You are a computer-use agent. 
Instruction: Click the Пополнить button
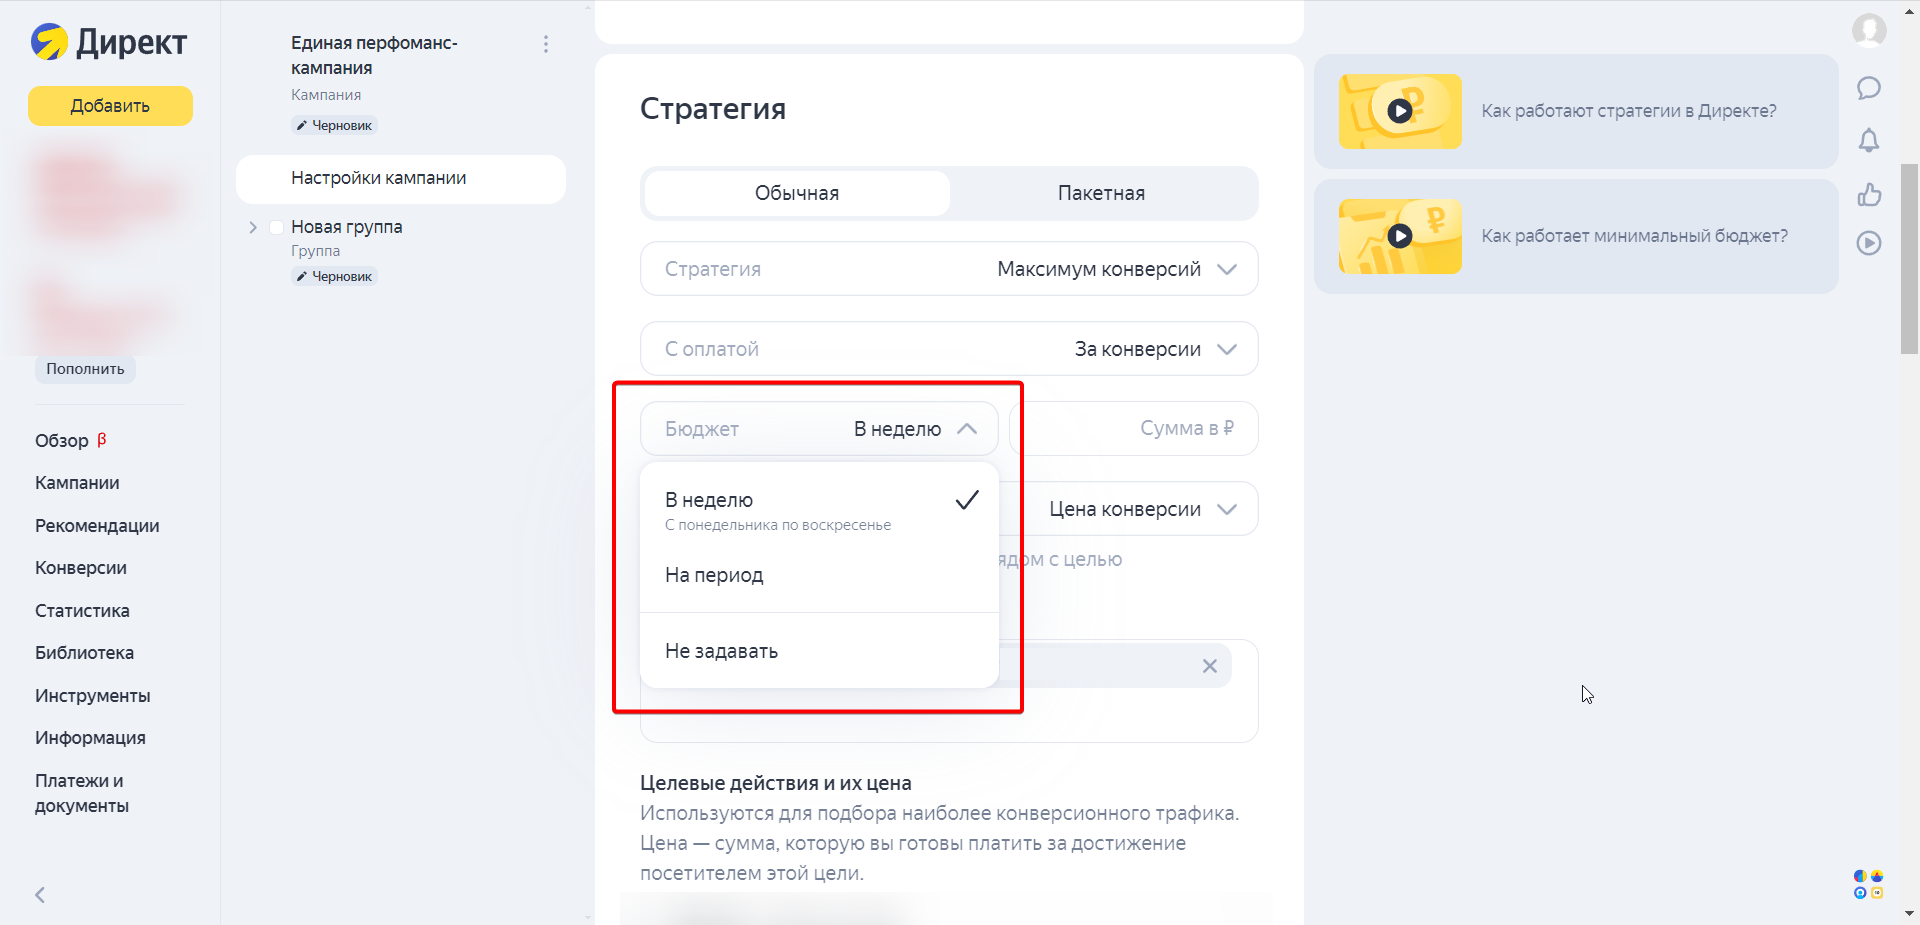click(x=84, y=368)
